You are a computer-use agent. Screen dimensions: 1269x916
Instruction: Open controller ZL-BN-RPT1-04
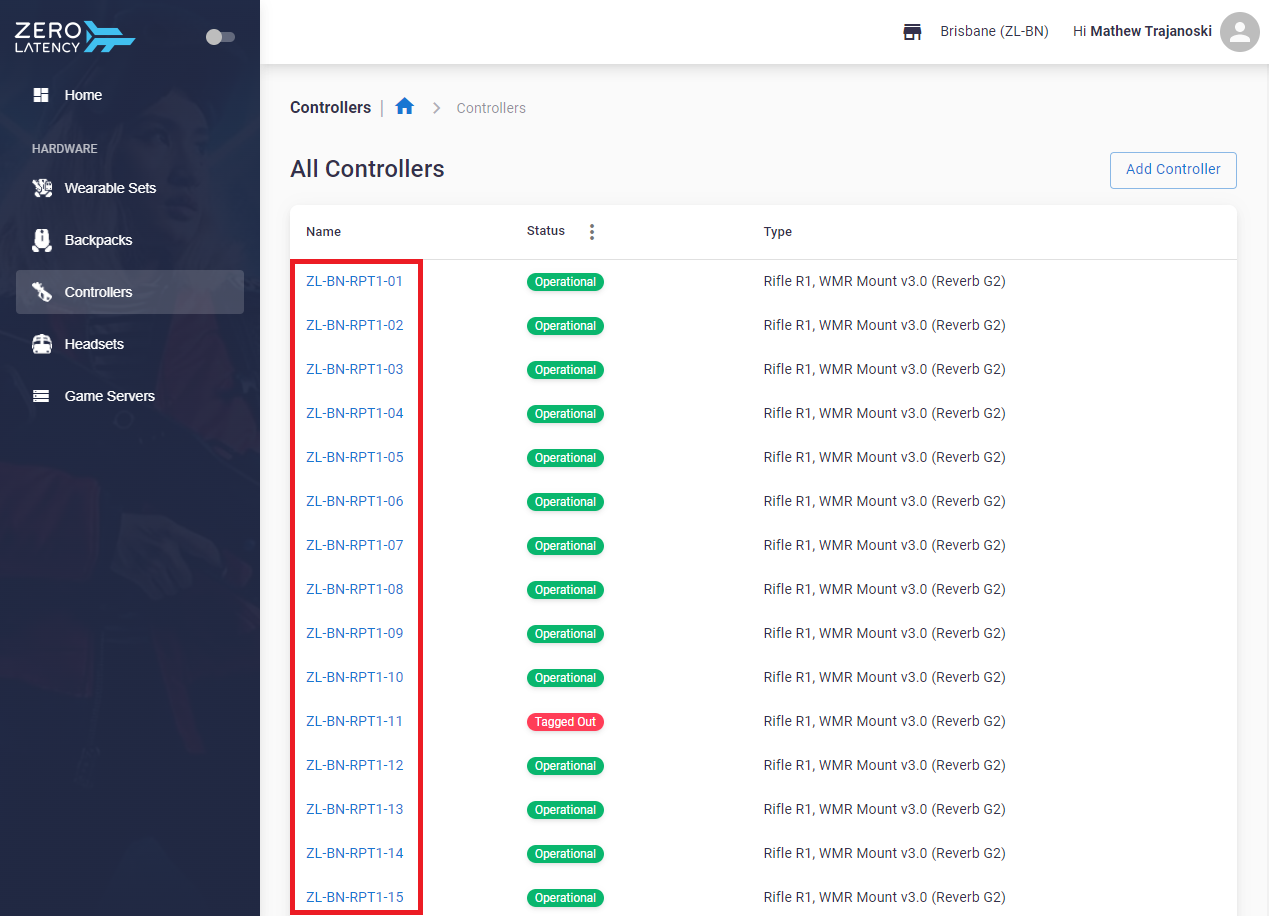coord(354,413)
